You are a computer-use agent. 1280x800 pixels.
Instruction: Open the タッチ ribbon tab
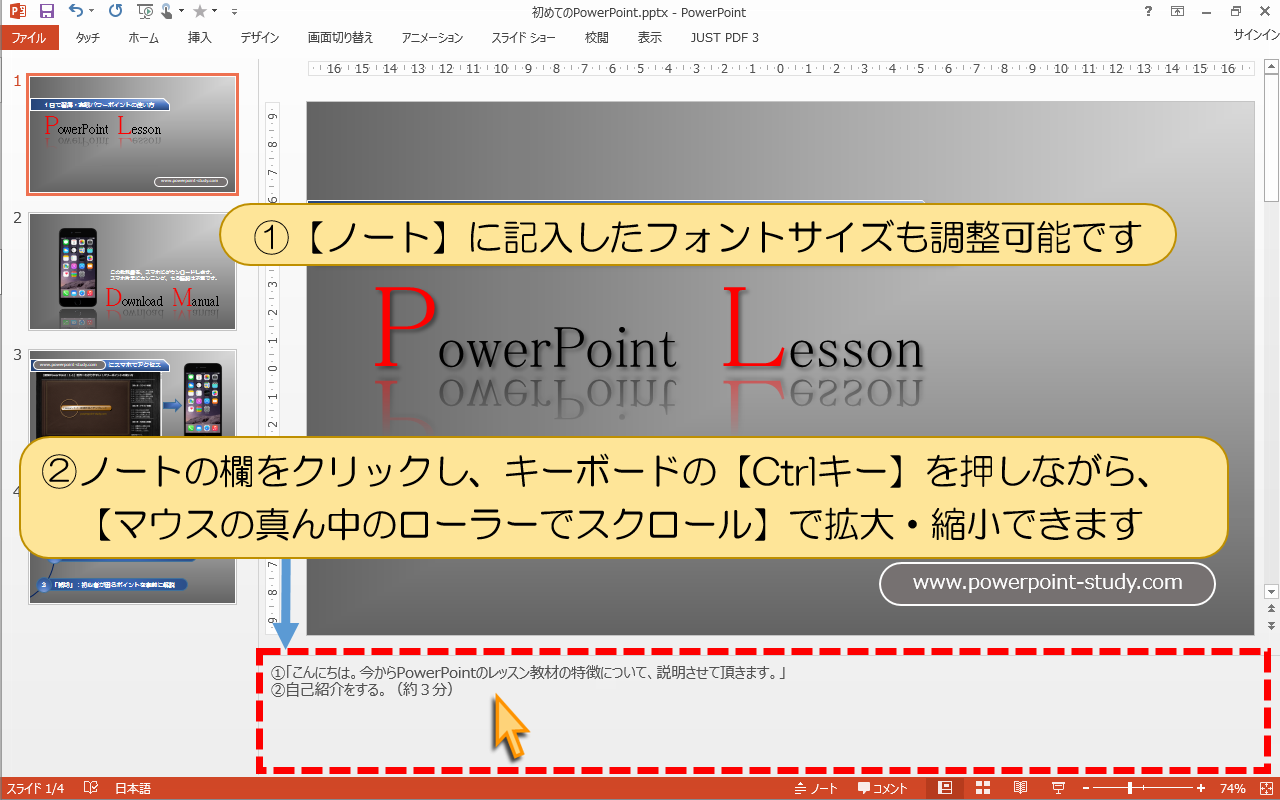pyautogui.click(x=87, y=37)
